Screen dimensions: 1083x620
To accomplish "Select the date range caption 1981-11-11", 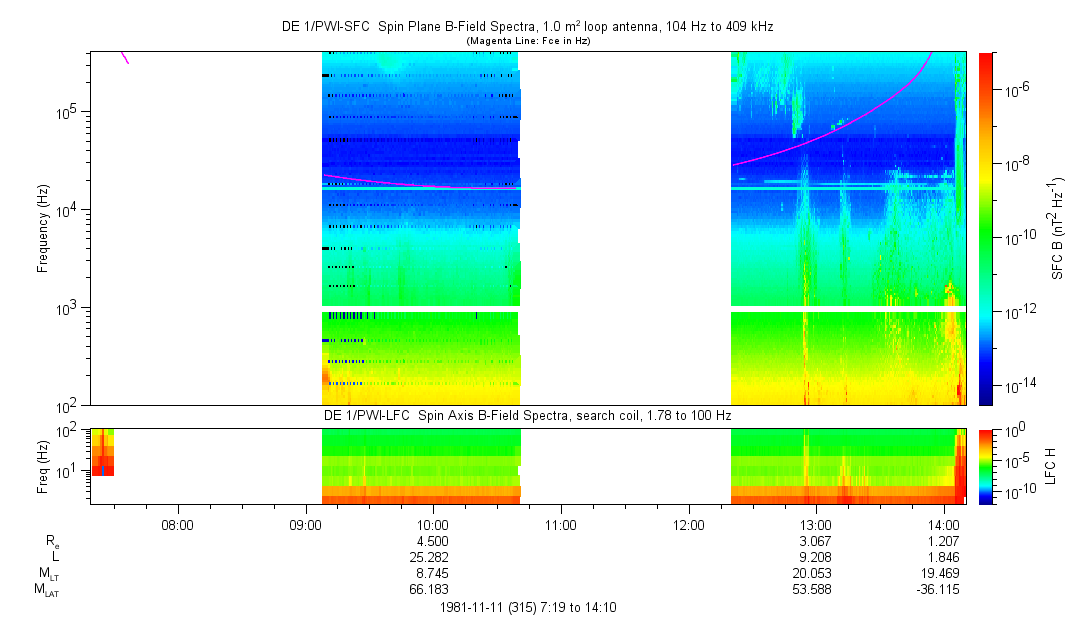I will pyautogui.click(x=527, y=608).
